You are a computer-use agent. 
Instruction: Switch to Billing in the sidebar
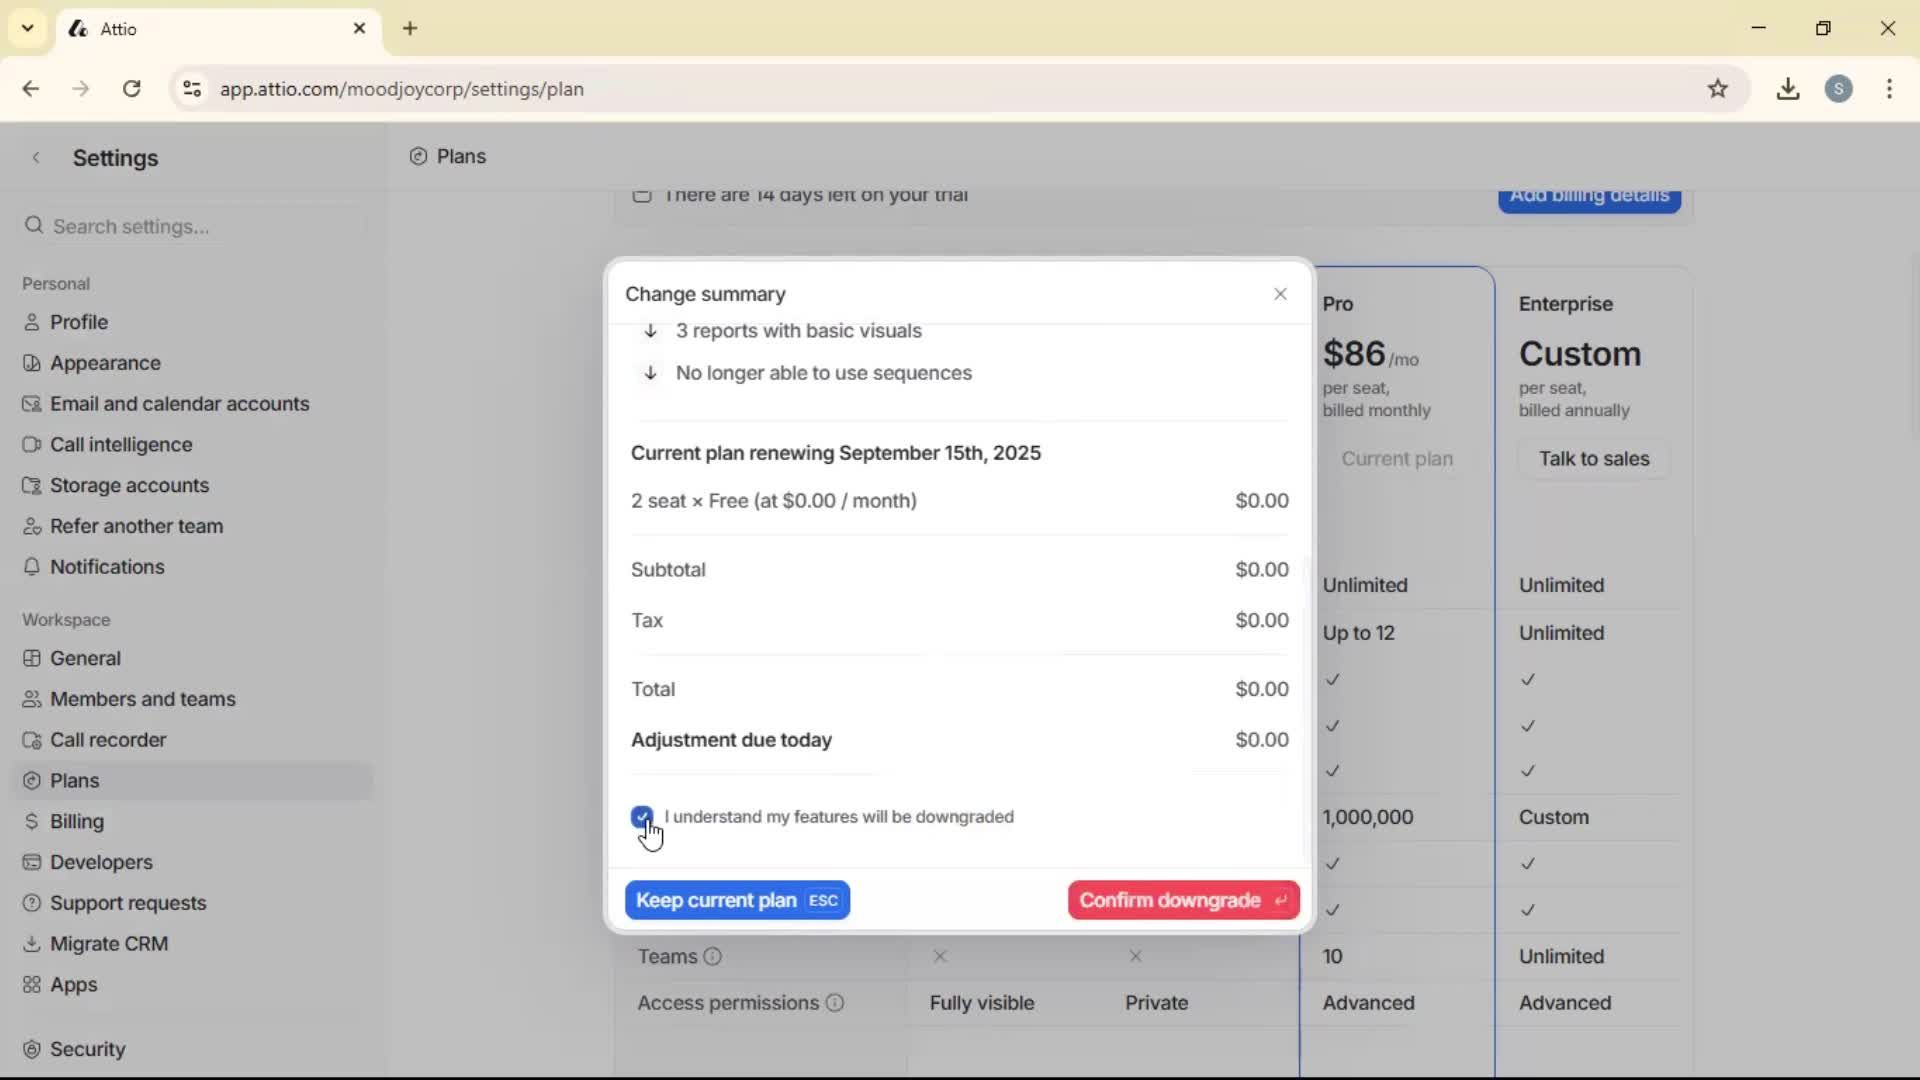click(x=75, y=821)
